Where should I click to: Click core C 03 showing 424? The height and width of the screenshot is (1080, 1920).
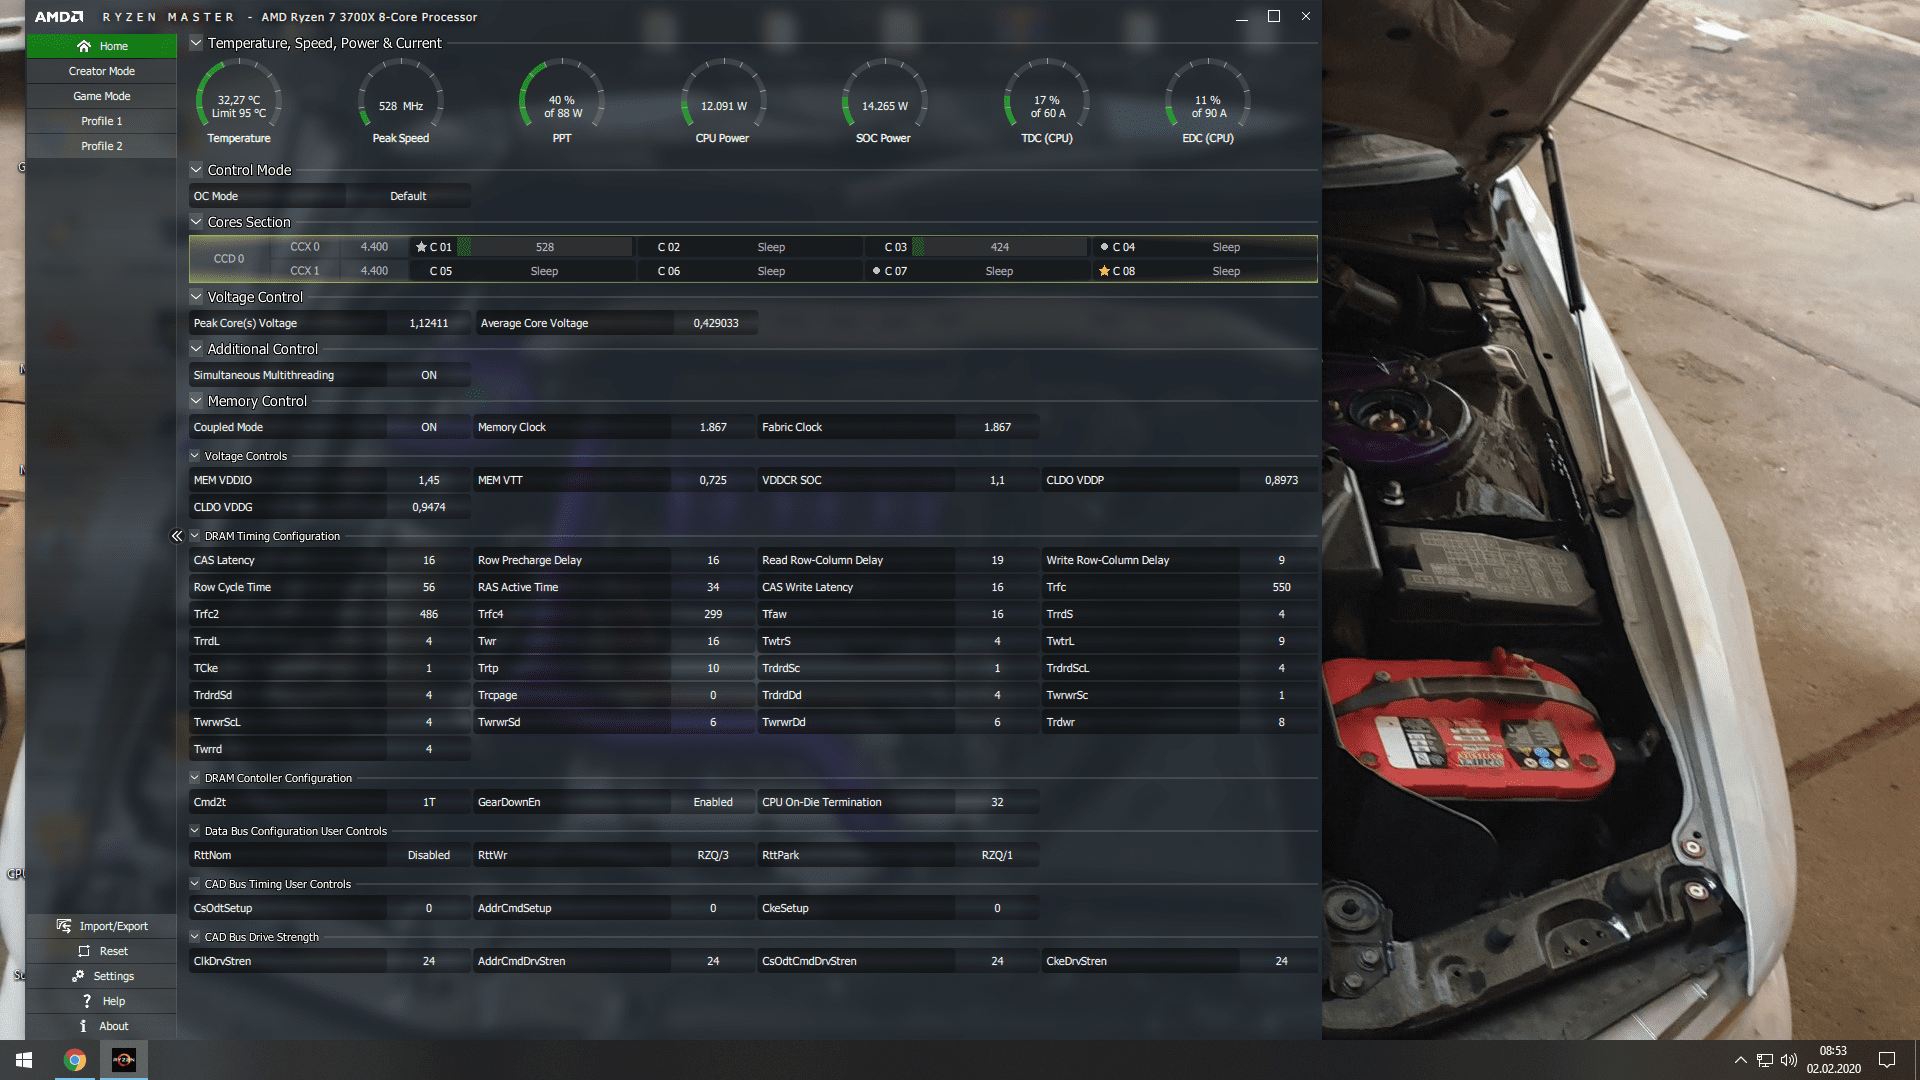pyautogui.click(x=975, y=246)
